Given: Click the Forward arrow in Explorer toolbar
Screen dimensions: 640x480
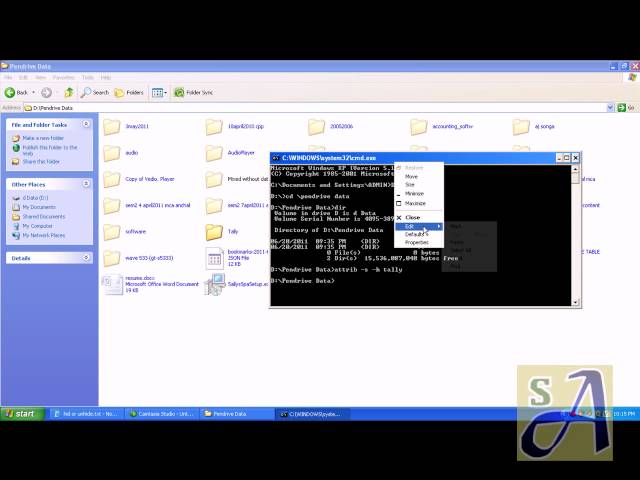Looking at the screenshot, I should click(47, 93).
